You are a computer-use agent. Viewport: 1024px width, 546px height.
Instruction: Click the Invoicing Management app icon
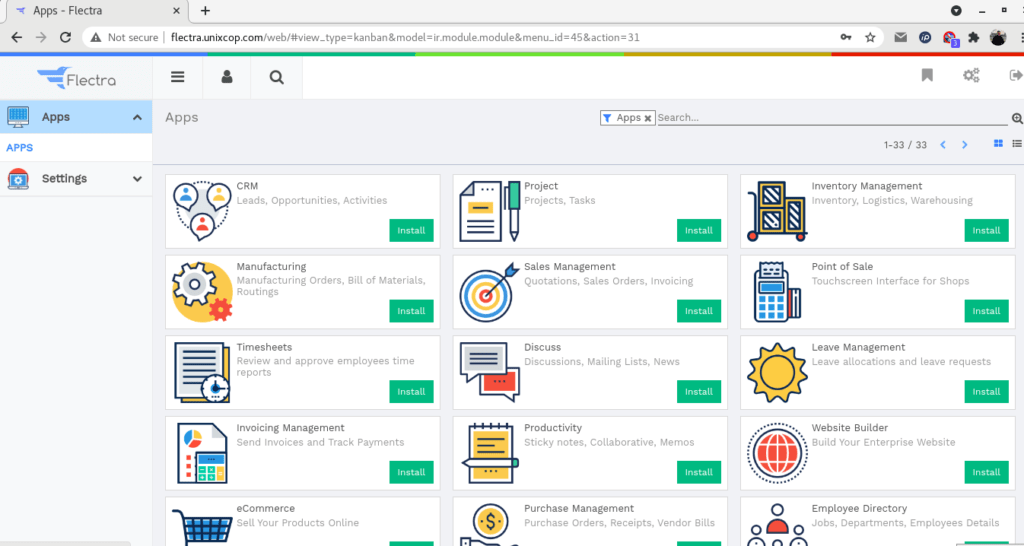(x=202, y=453)
